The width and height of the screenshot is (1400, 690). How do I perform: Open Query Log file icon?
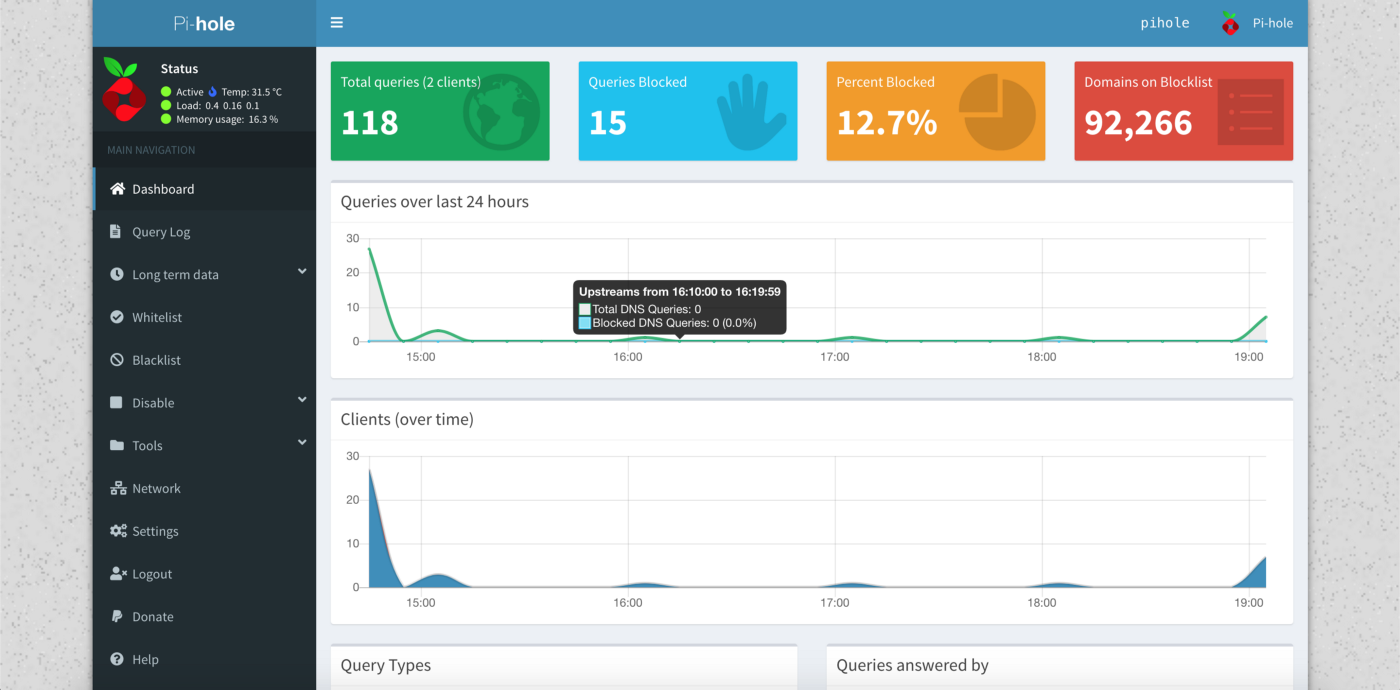click(x=116, y=231)
